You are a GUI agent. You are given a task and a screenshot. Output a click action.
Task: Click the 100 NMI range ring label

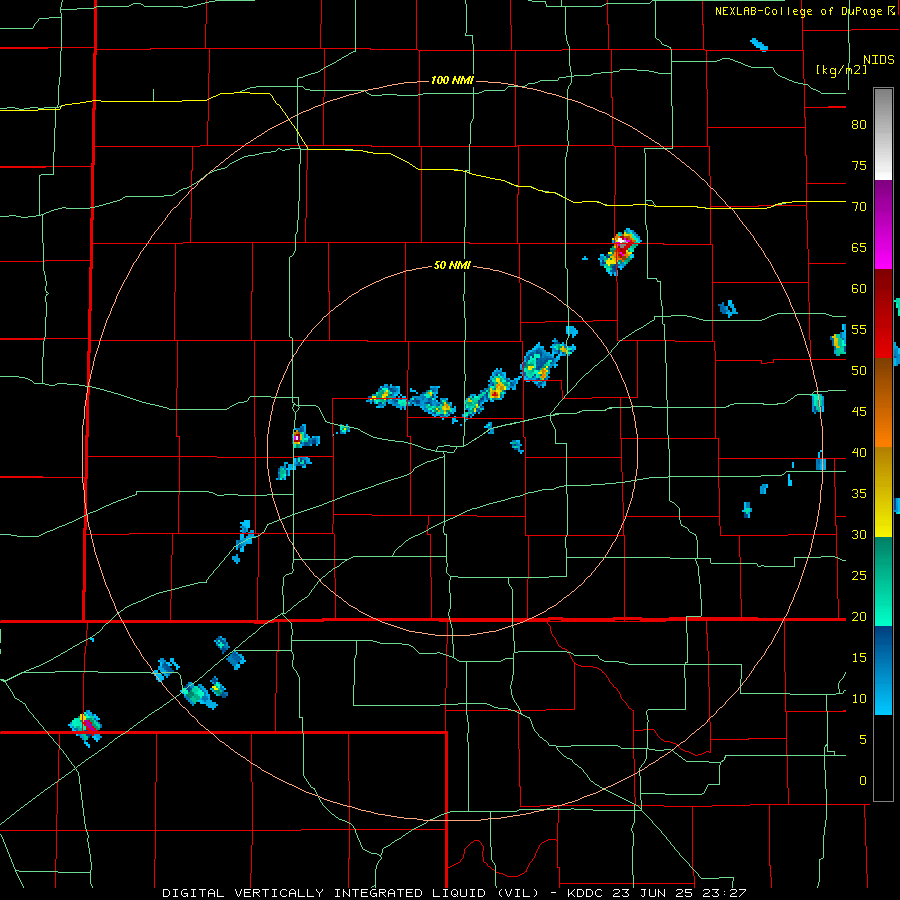click(x=452, y=80)
